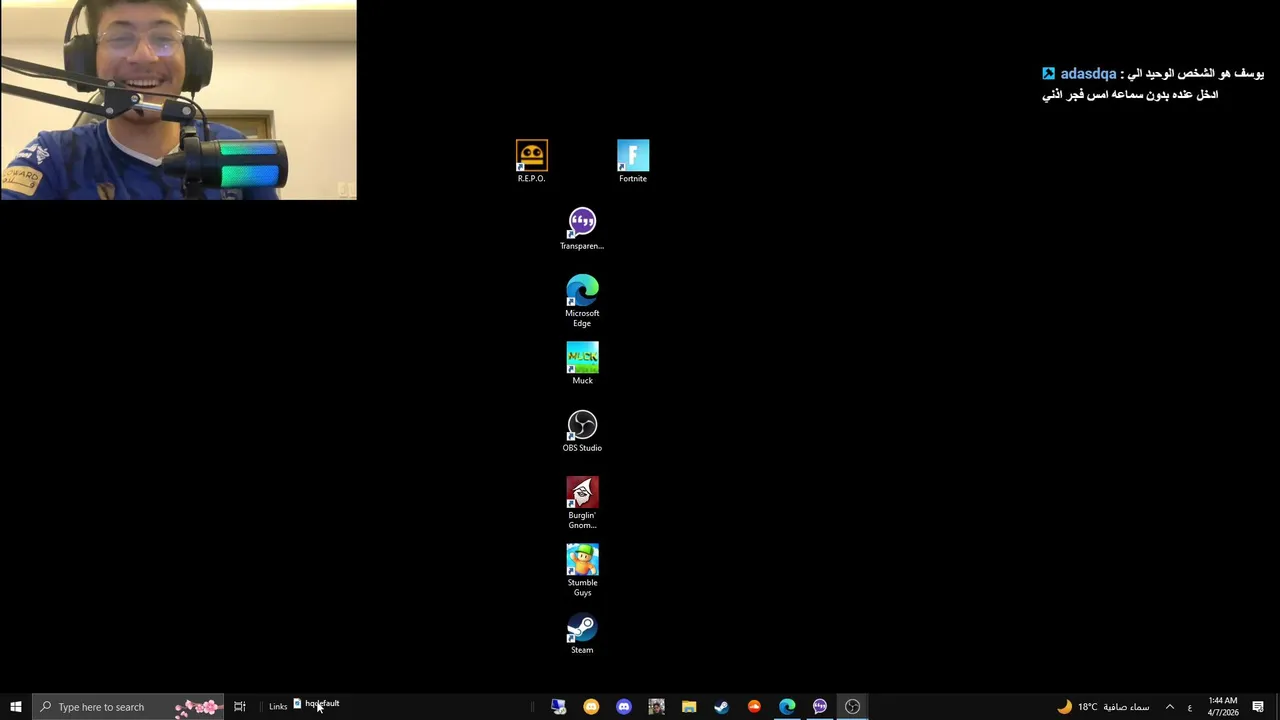This screenshot has width=1280, height=720.
Task: Switch to the purple chat overlay taskbar app
Action: [x=820, y=707]
